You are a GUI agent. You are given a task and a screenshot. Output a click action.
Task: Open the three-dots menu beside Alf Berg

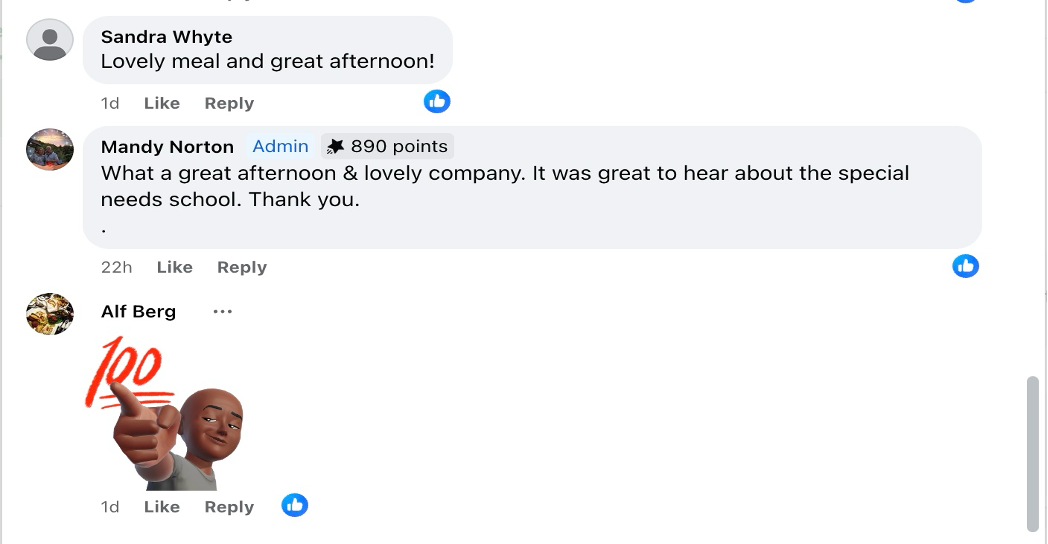coord(222,312)
